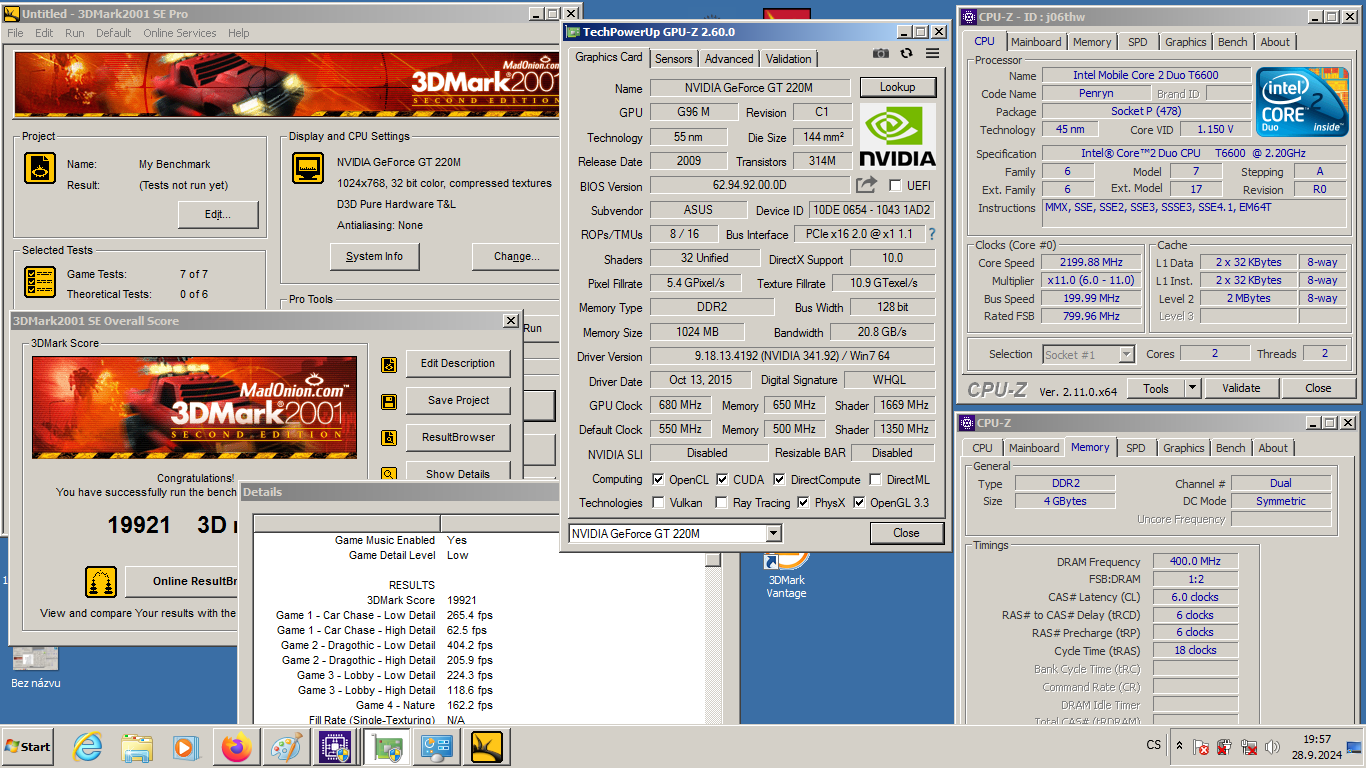Toggle the OpenGL 3.3 checkbox
The width and height of the screenshot is (1366, 768).
point(859,503)
